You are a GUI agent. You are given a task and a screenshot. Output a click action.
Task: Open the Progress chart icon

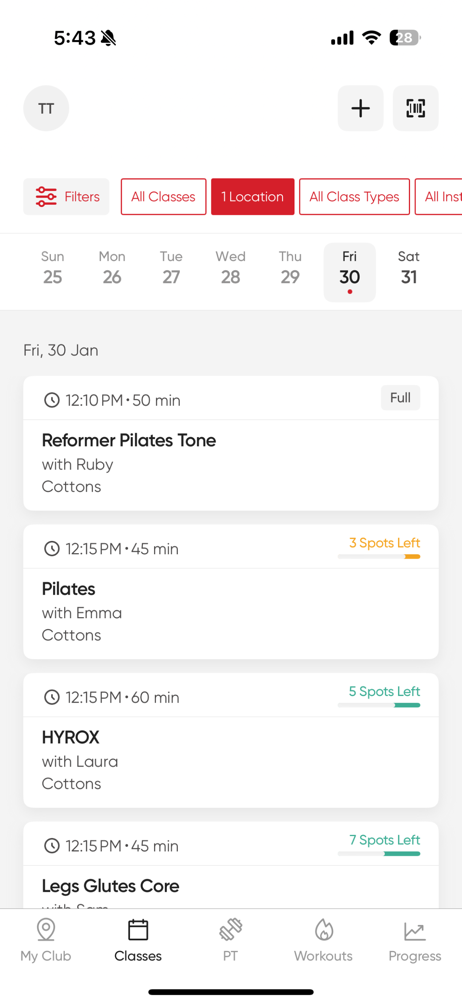(x=415, y=940)
